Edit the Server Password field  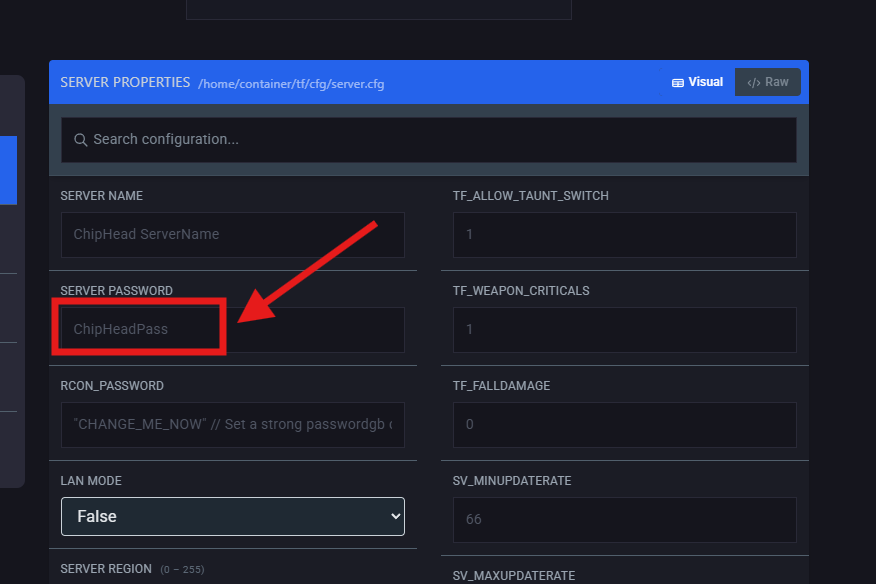232,330
